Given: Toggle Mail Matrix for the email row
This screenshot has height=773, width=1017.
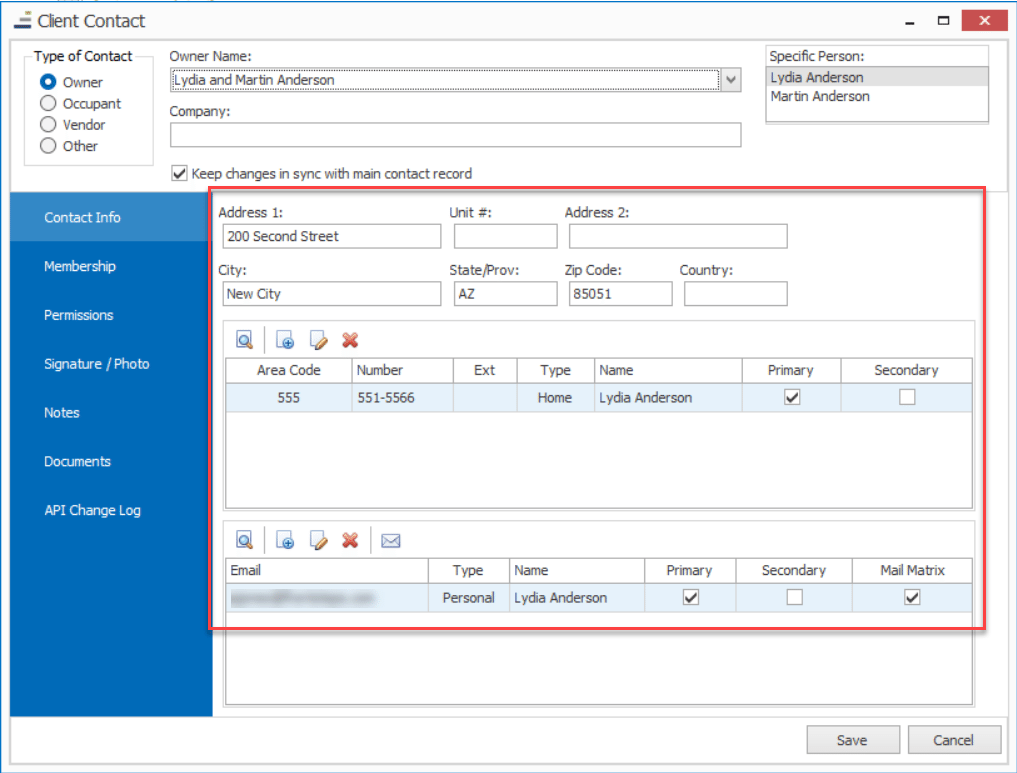Looking at the screenshot, I should tap(912, 597).
